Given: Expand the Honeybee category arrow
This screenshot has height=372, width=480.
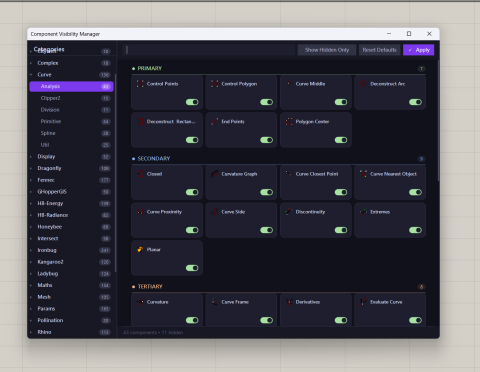Looking at the screenshot, I should (x=31, y=227).
